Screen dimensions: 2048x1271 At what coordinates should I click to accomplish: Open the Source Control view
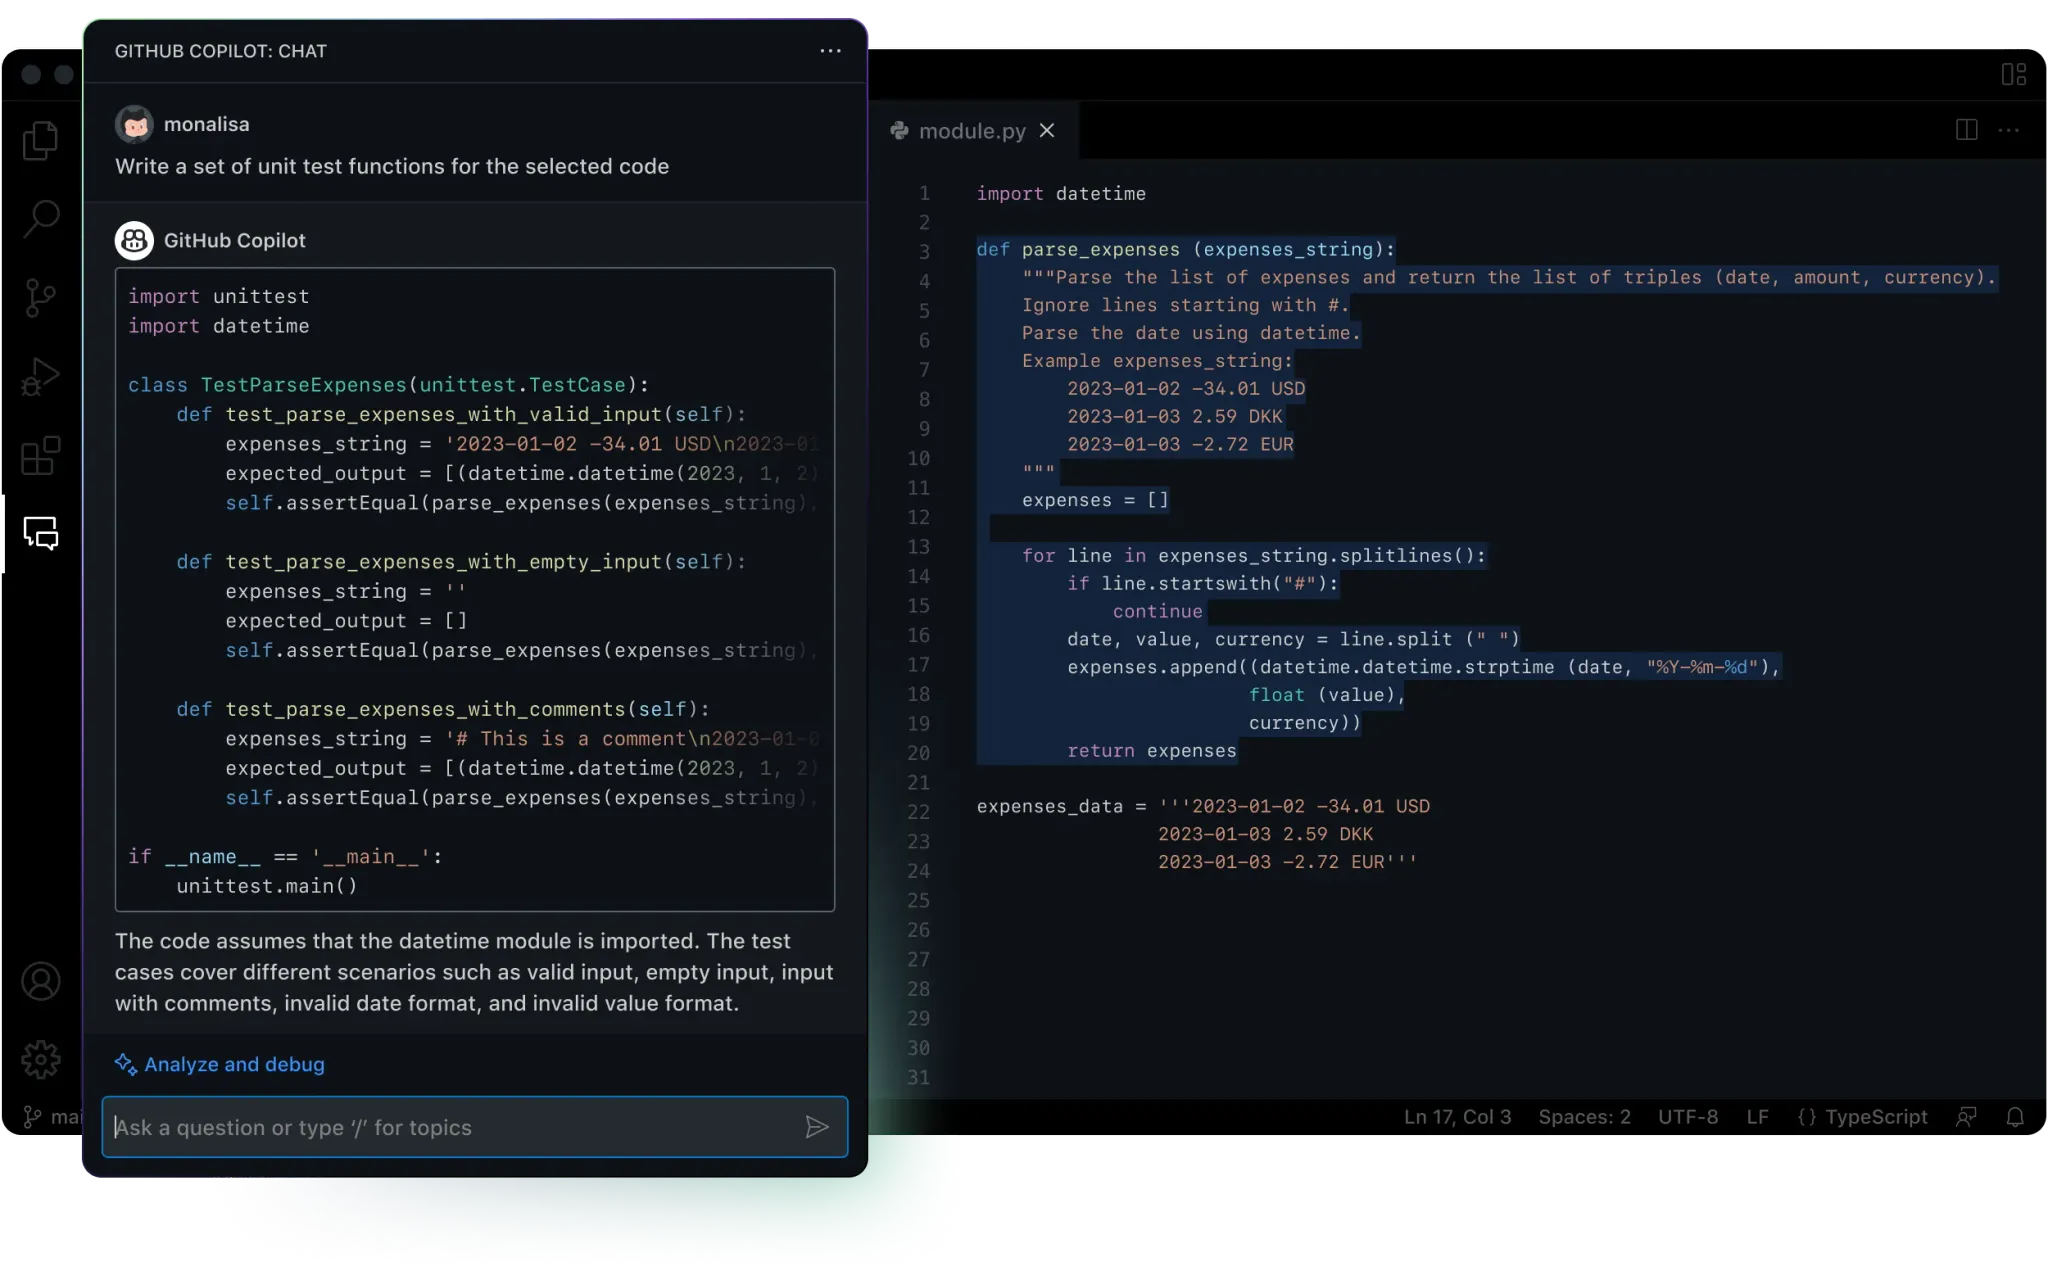(41, 296)
